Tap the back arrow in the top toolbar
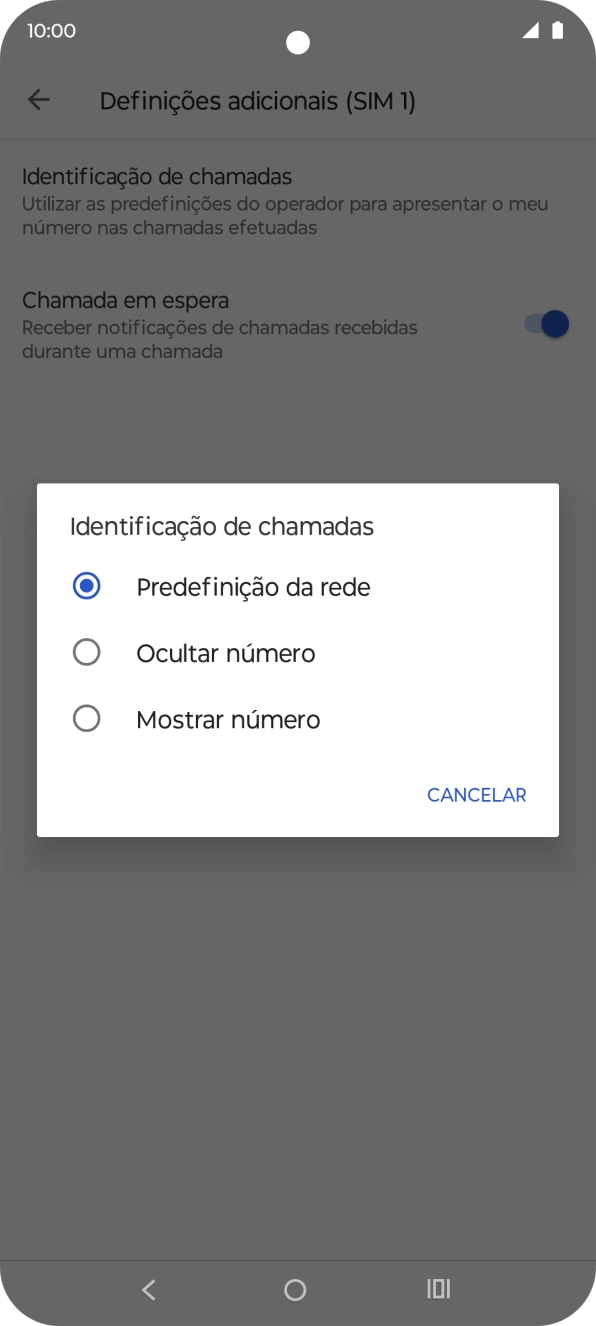The width and height of the screenshot is (596, 1326). click(x=38, y=99)
